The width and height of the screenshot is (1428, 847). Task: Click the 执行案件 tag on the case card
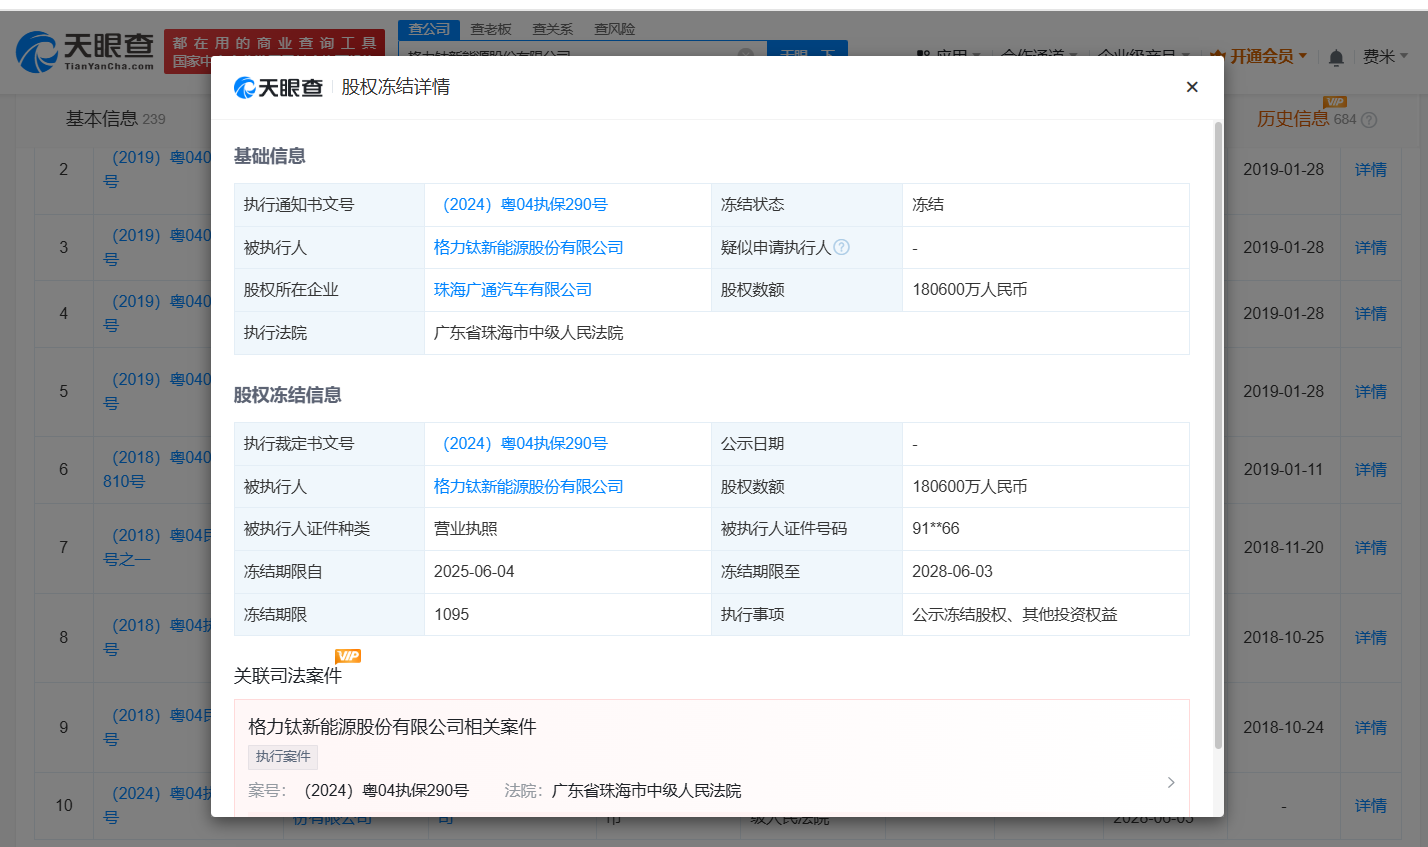283,757
